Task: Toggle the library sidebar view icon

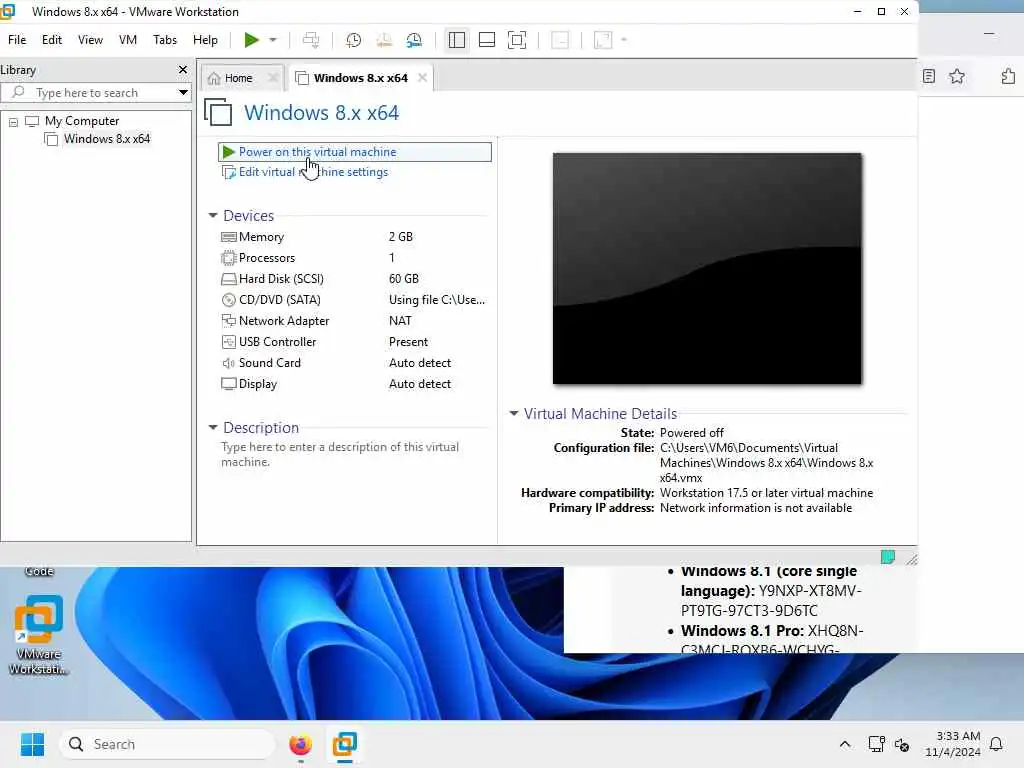Action: coord(457,40)
